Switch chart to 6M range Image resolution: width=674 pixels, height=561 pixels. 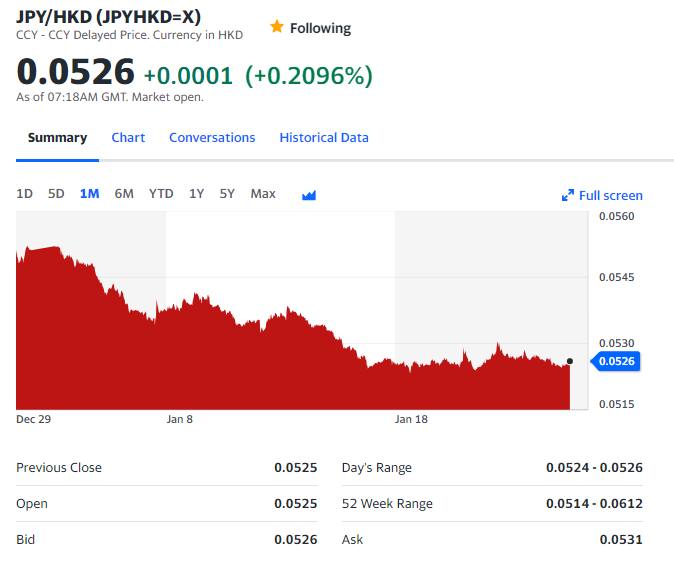[x=124, y=194]
